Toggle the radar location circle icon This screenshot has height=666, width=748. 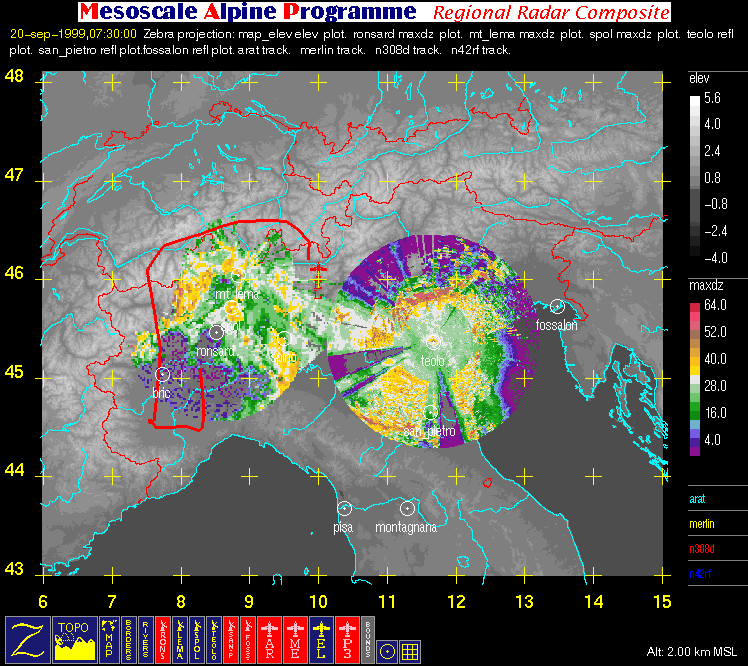tap(387, 652)
